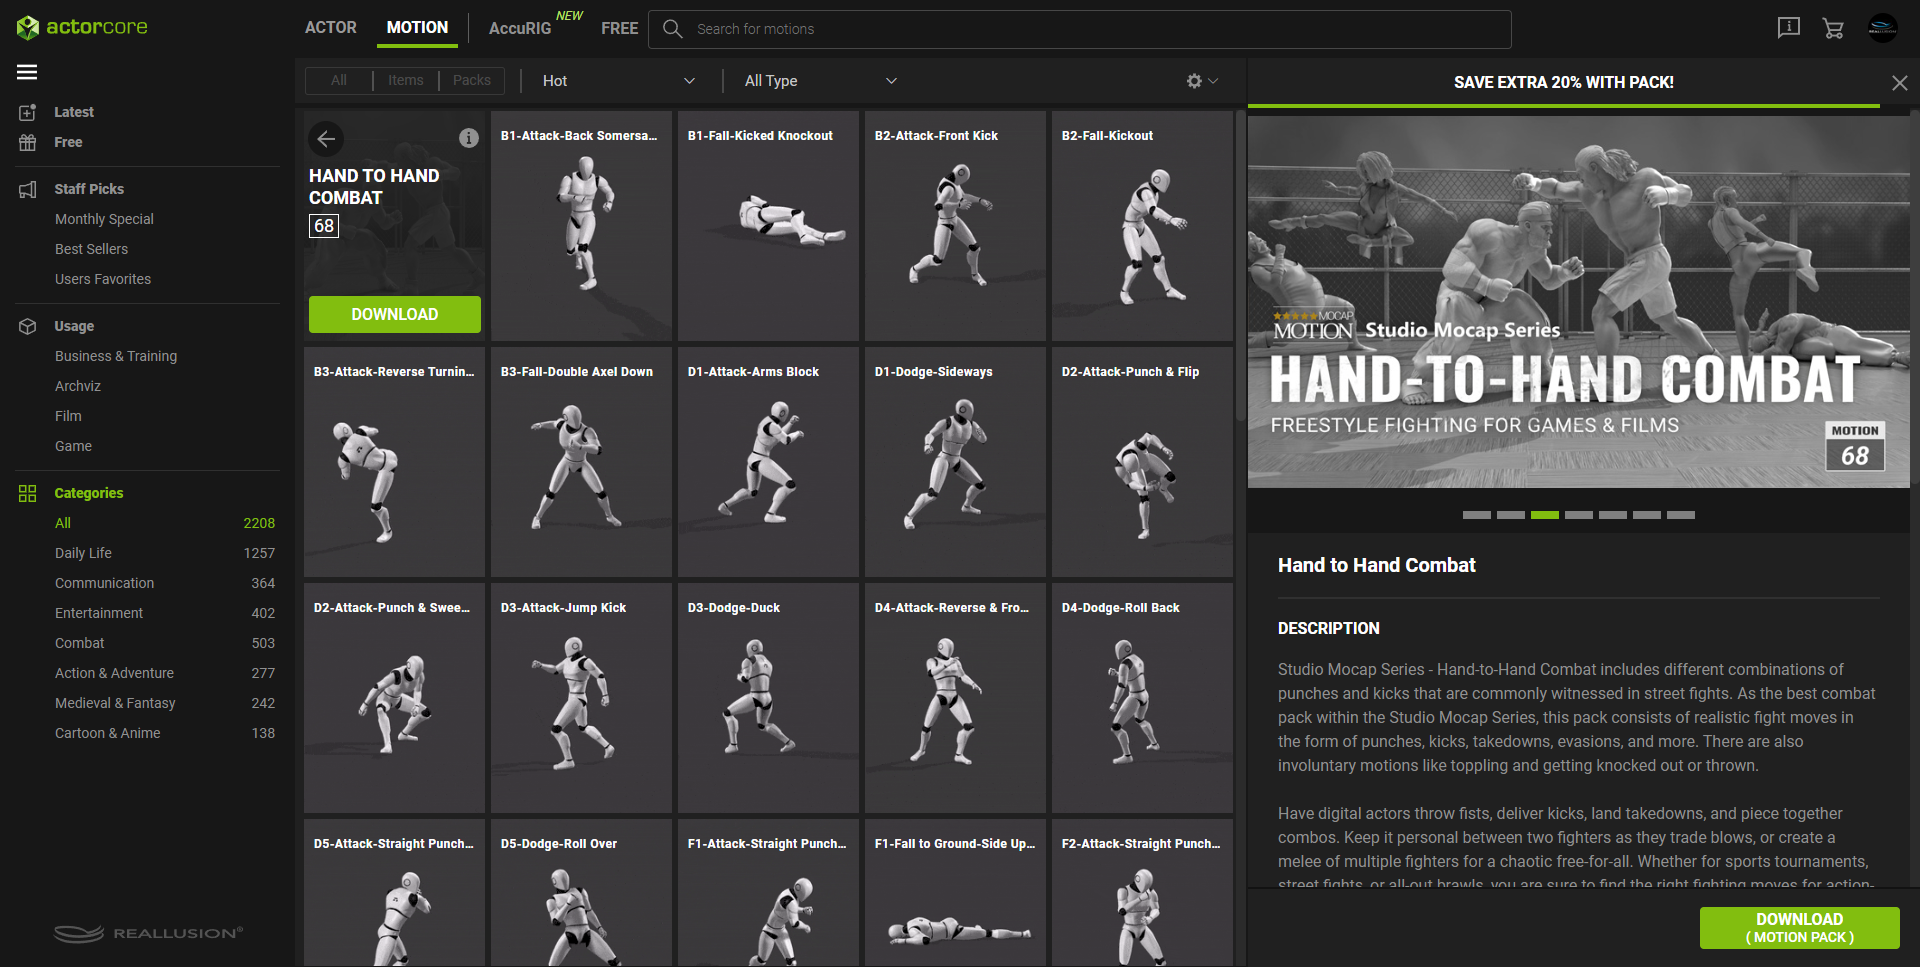The height and width of the screenshot is (967, 1920).
Task: Open the AccuRIG tab
Action: point(520,29)
